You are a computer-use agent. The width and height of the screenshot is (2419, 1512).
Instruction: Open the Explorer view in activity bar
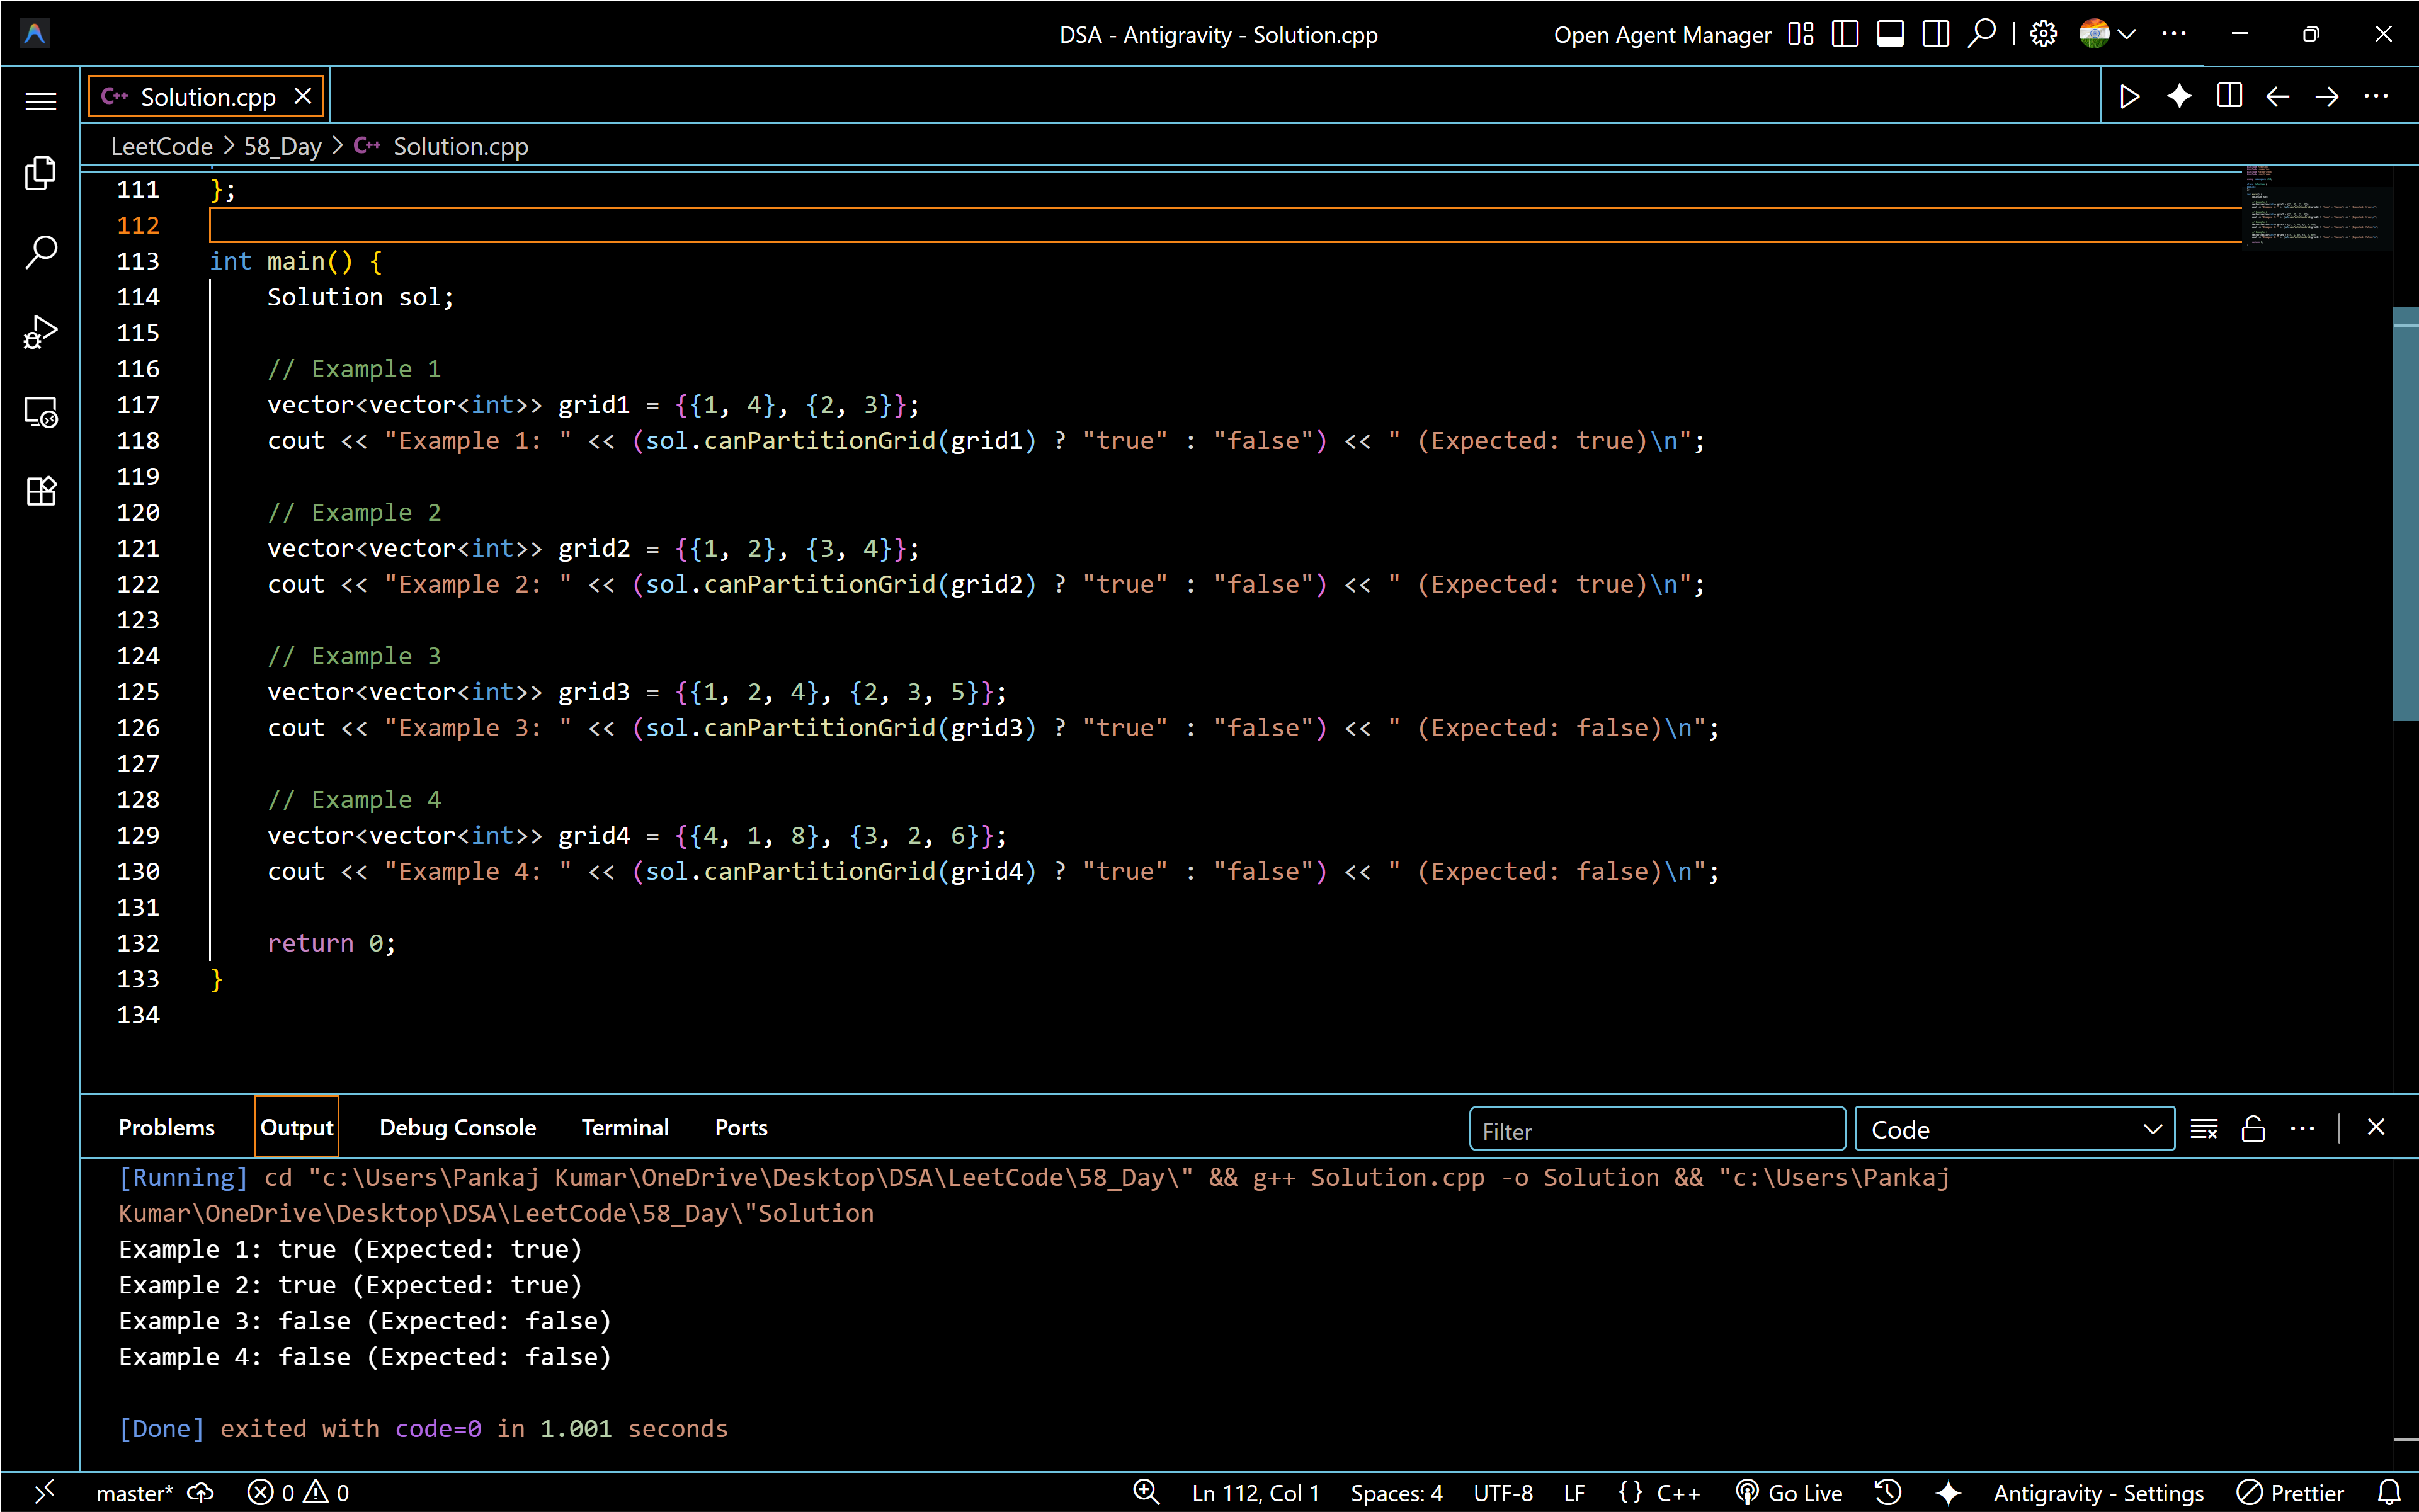[40, 174]
